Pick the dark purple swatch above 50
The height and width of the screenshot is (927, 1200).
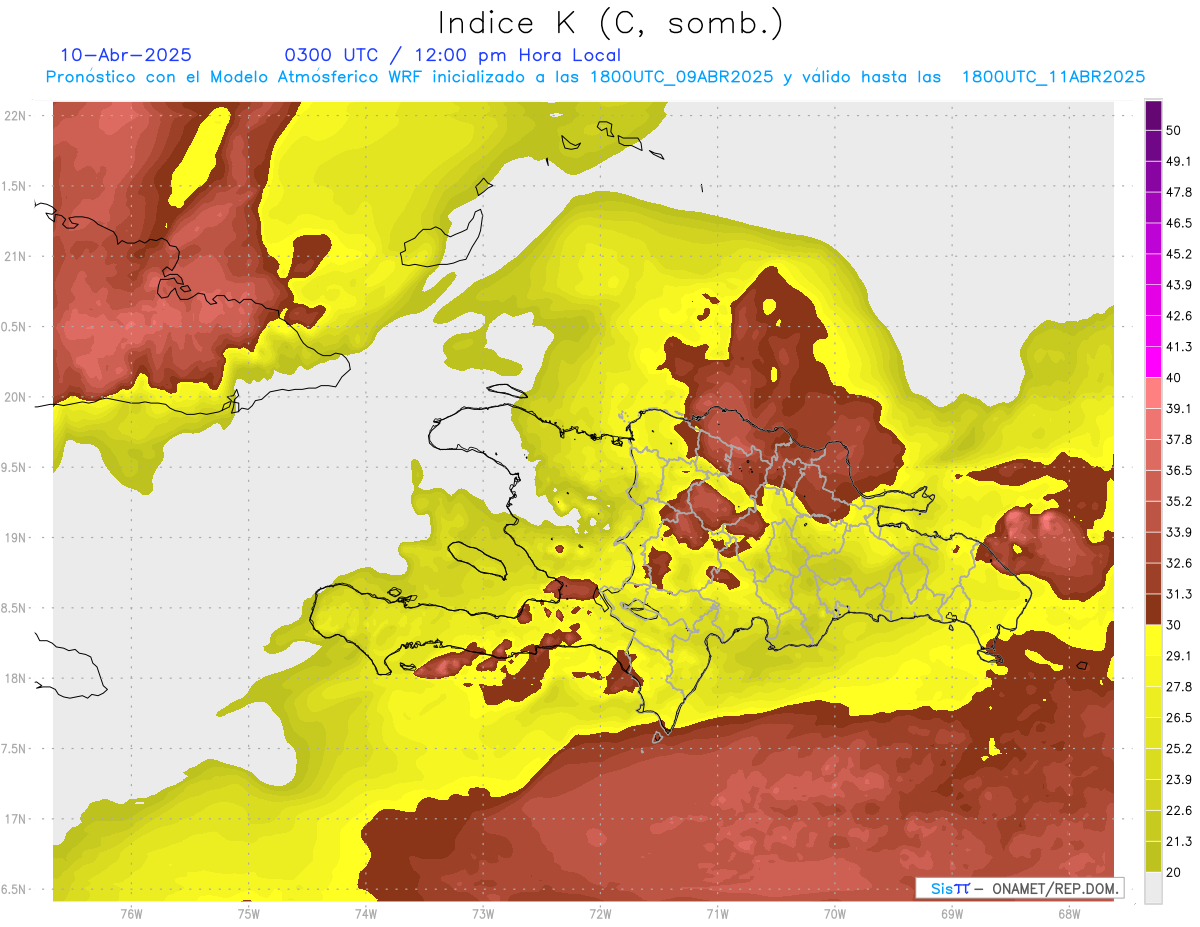tap(1153, 115)
